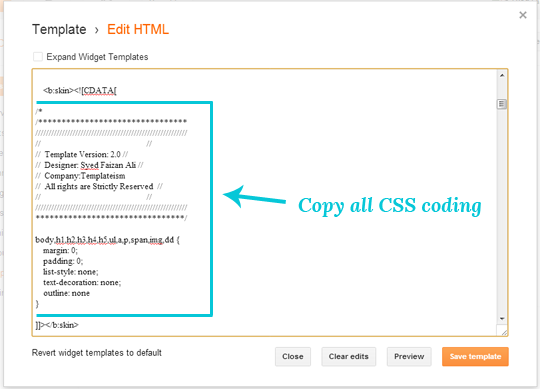Tick the Expand Widget Templates checkbox
This screenshot has width=540, height=389.
click(x=38, y=57)
